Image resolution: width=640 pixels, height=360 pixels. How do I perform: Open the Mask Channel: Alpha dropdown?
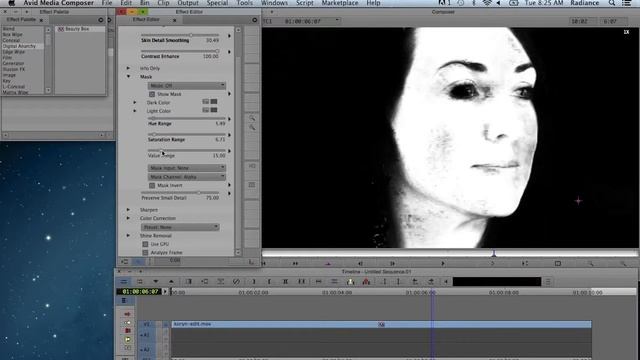(x=187, y=177)
